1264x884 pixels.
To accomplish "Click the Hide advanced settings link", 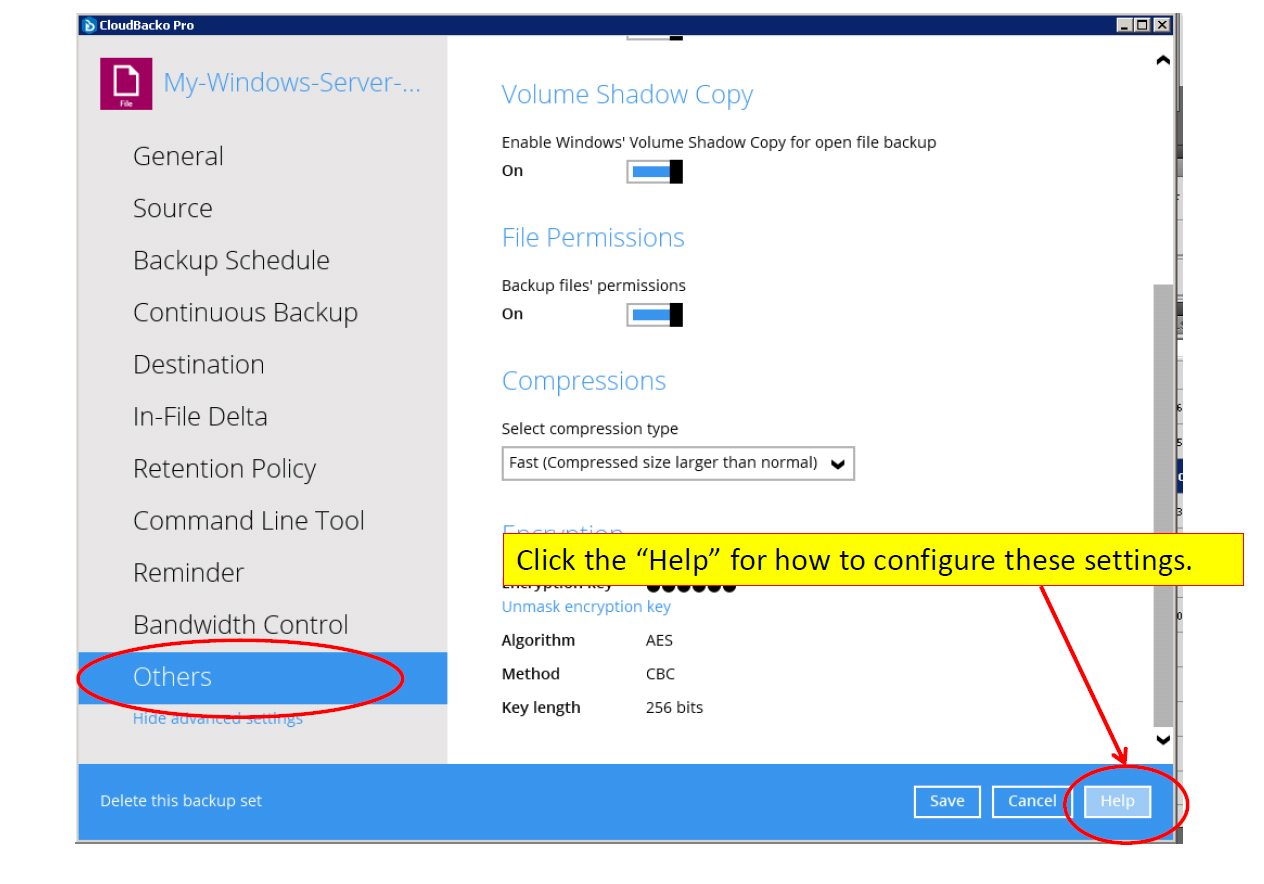I will (218, 718).
